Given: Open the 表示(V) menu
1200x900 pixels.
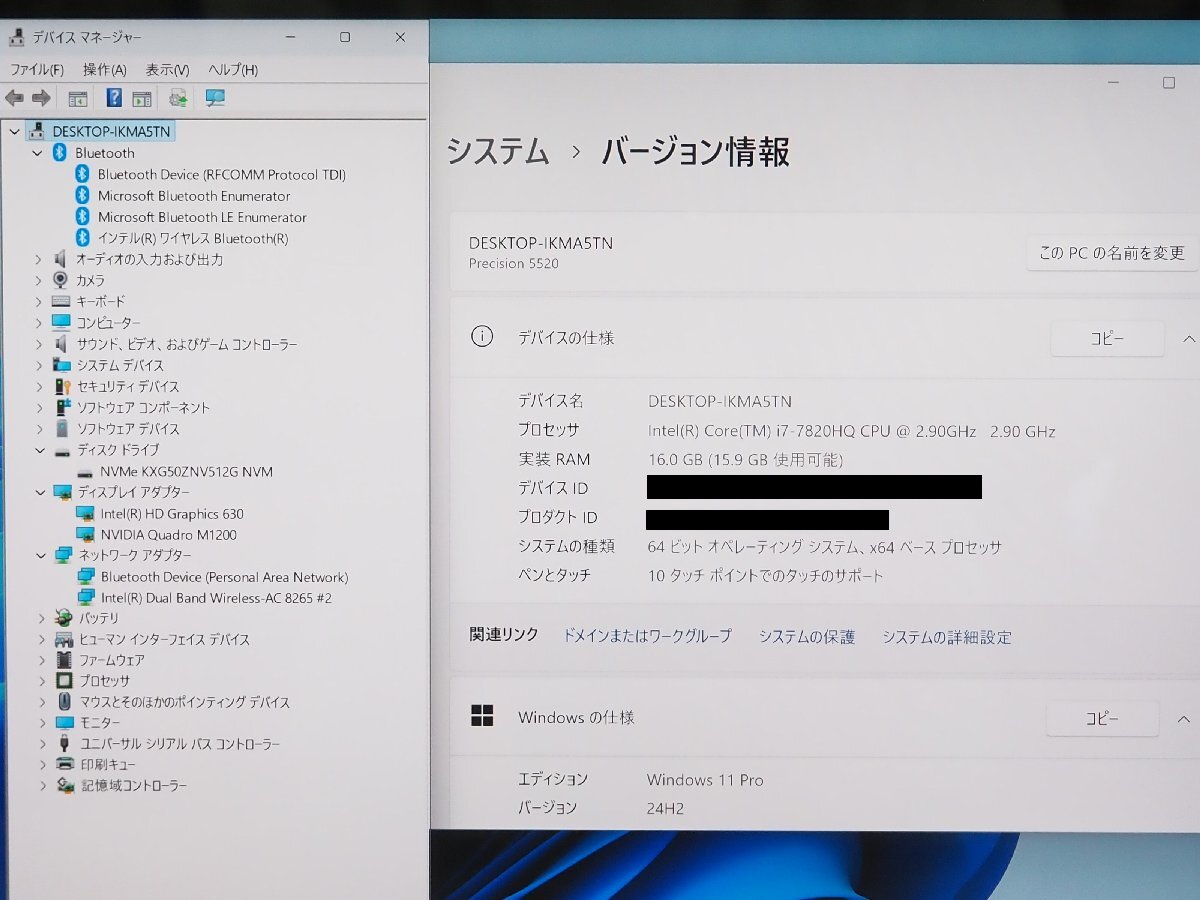Looking at the screenshot, I should pyautogui.click(x=167, y=69).
